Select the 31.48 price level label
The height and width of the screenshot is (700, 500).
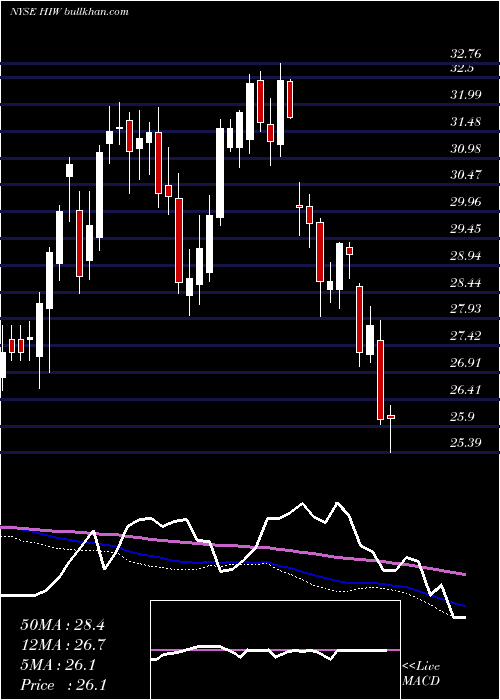466,121
